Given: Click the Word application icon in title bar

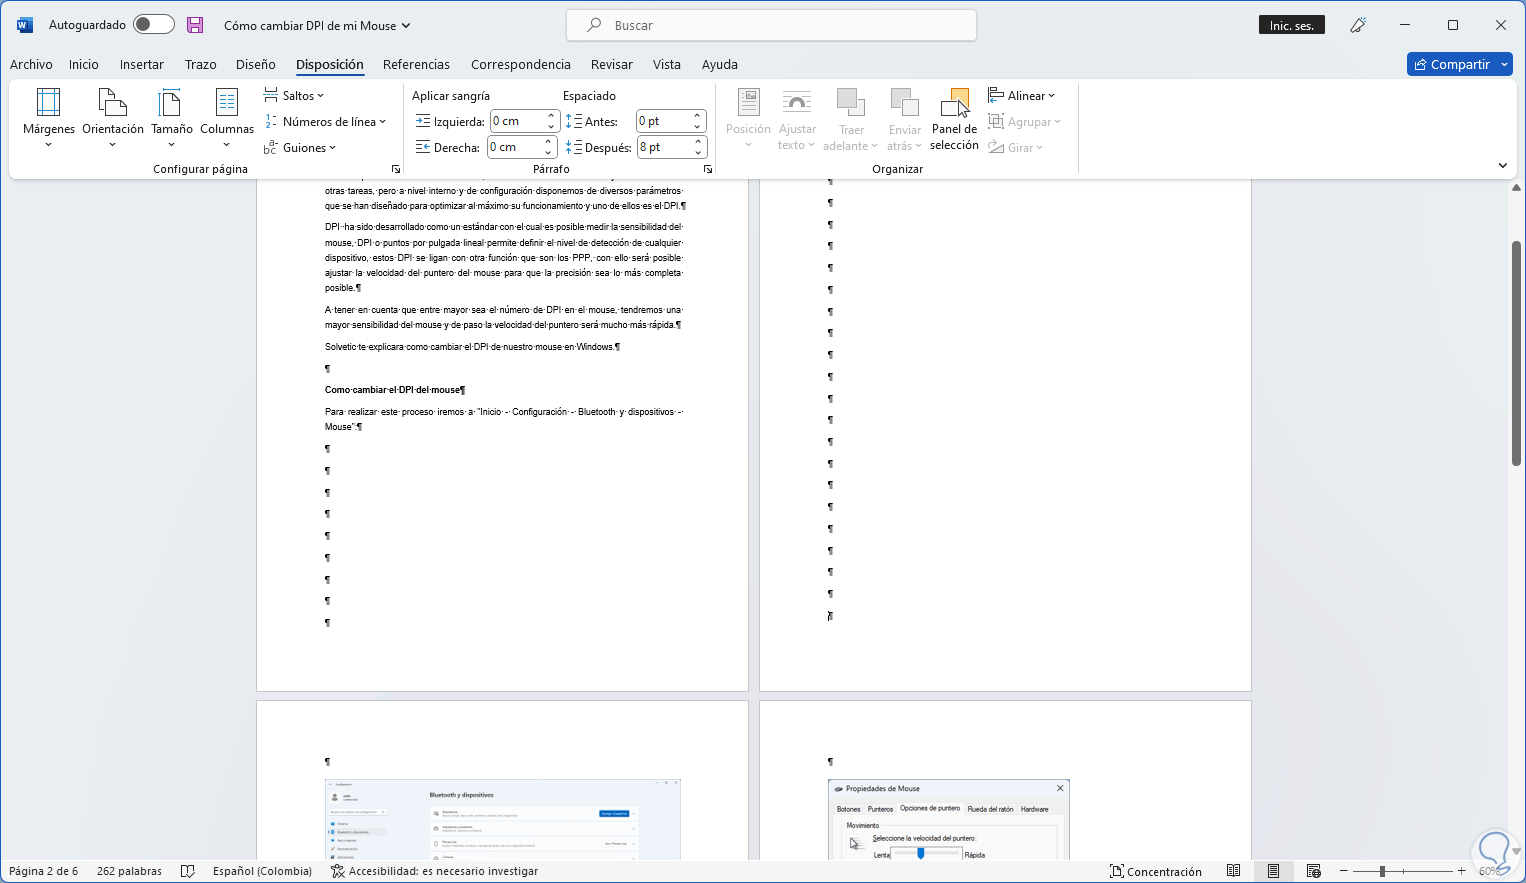Looking at the screenshot, I should point(25,25).
